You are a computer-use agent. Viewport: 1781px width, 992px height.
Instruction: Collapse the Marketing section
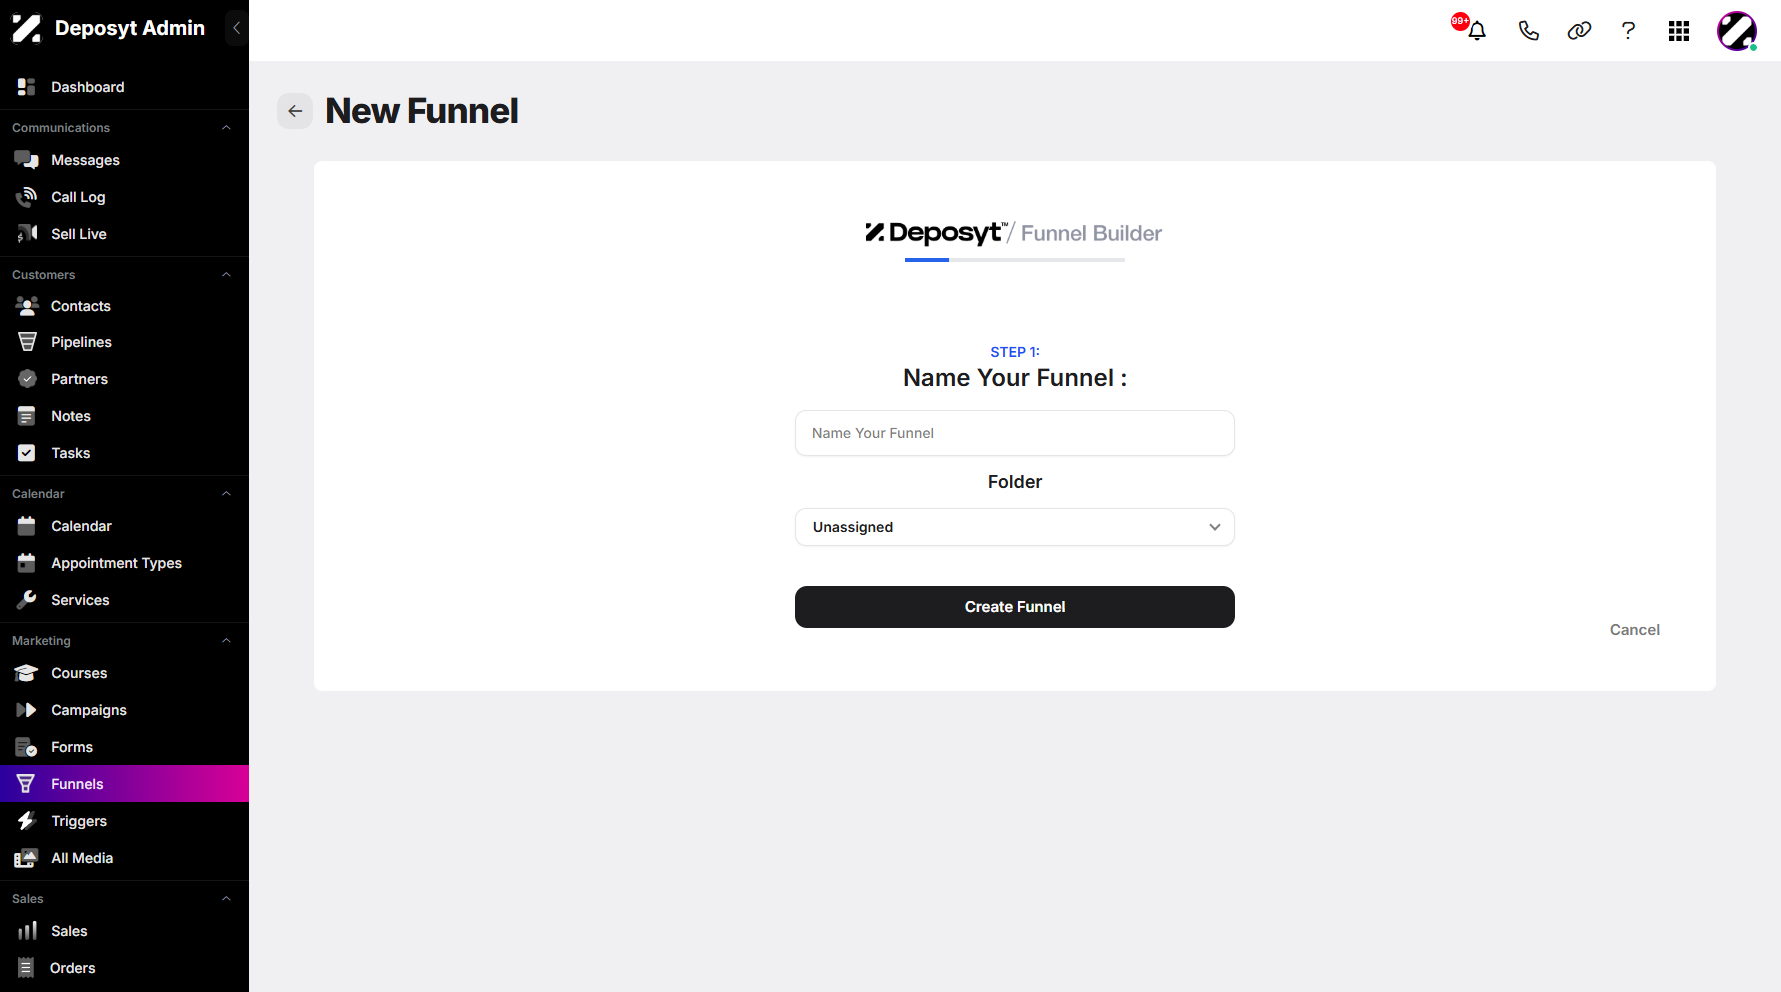coord(226,641)
